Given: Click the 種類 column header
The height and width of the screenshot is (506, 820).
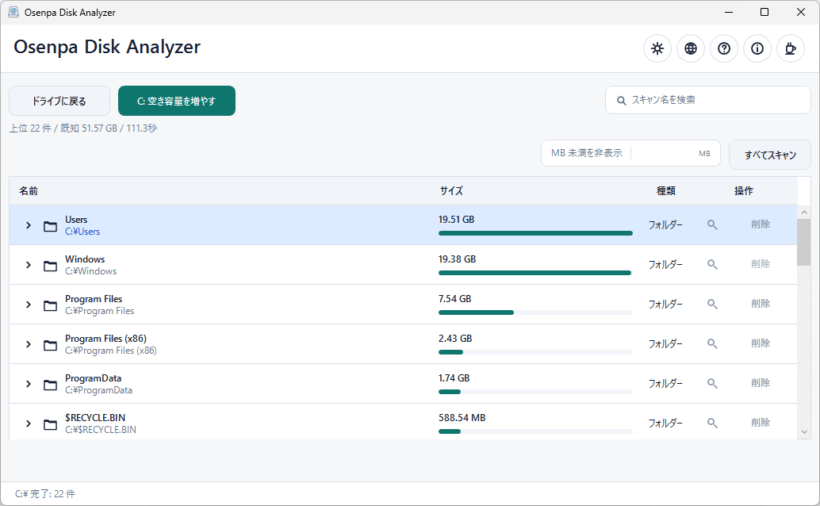Looking at the screenshot, I should click(x=666, y=191).
